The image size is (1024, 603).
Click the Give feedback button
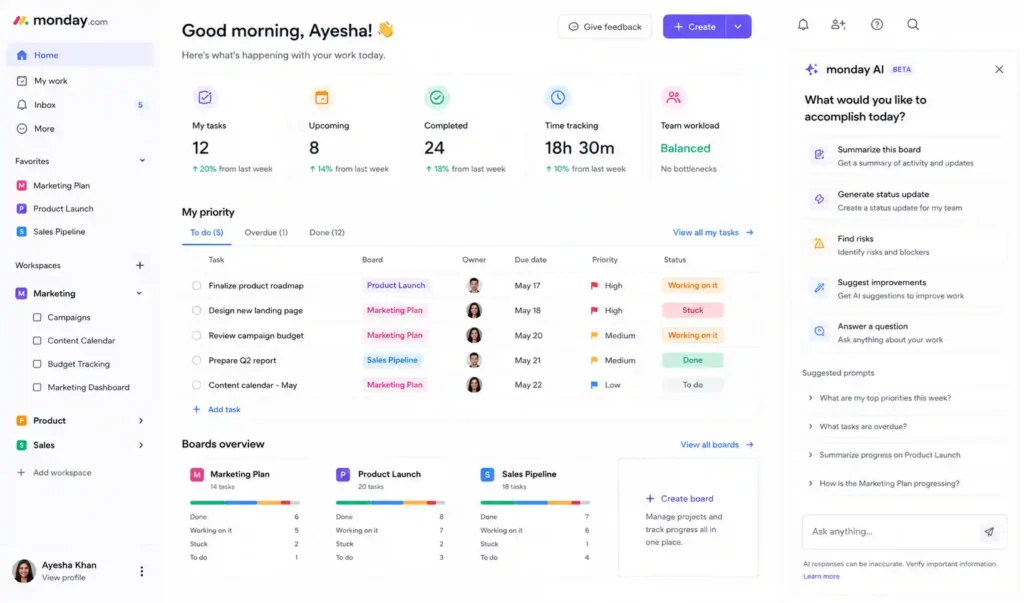pos(605,27)
